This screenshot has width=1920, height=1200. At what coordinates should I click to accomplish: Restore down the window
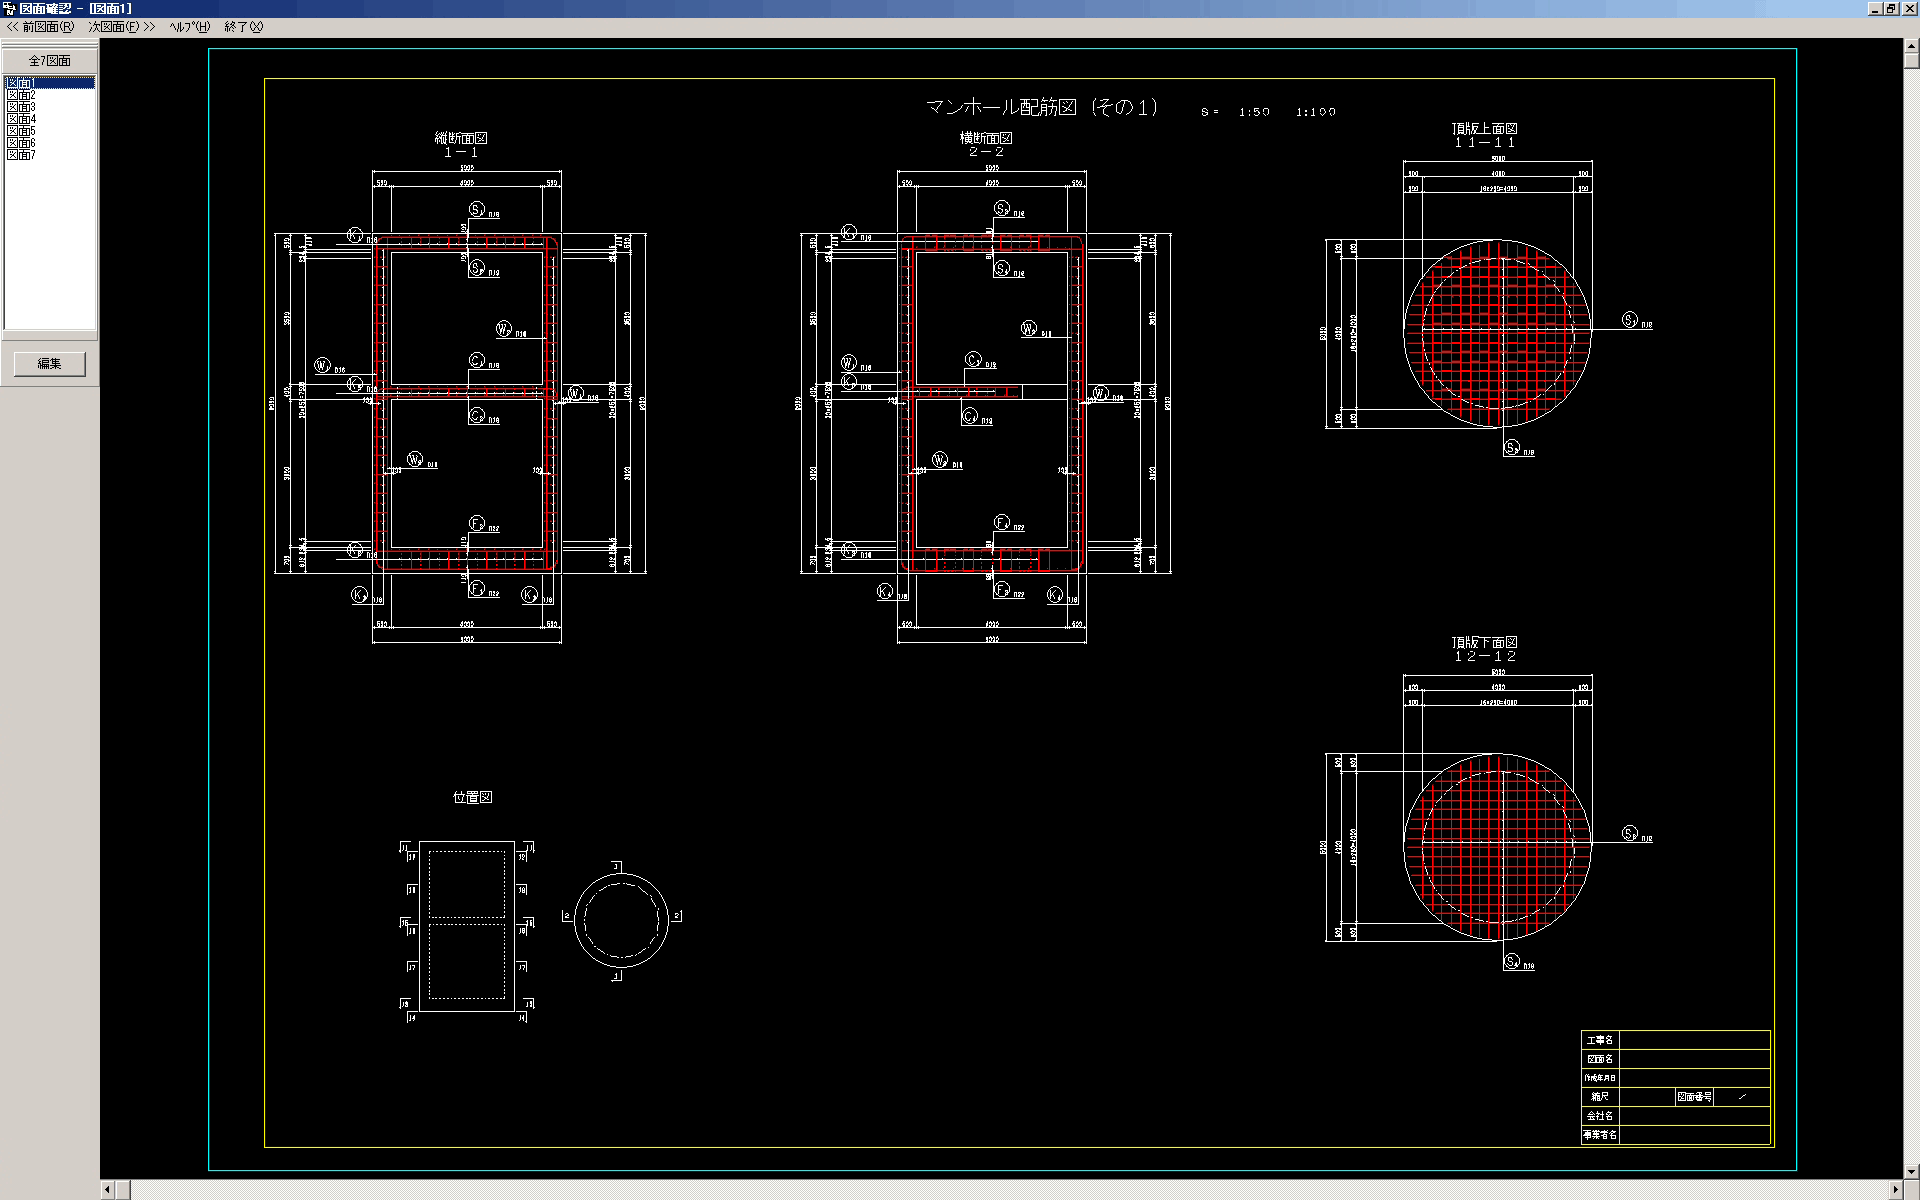(1891, 8)
